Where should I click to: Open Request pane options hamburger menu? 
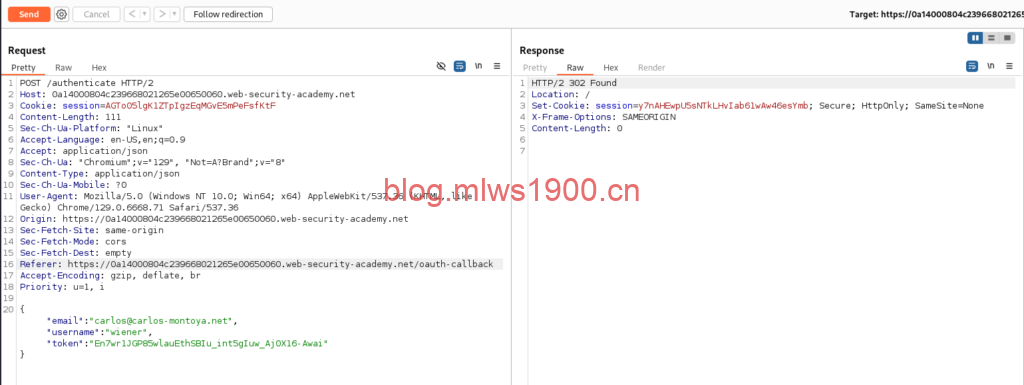497,67
